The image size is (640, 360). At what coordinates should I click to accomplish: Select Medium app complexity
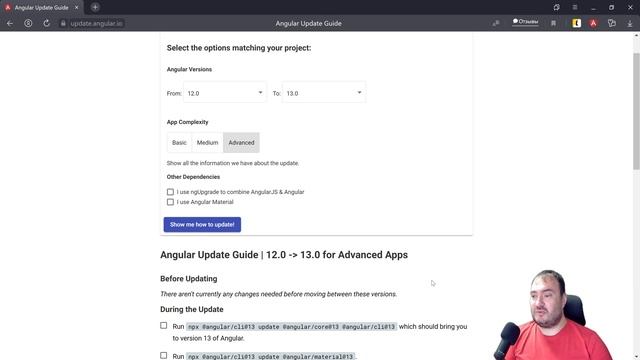[x=207, y=142]
